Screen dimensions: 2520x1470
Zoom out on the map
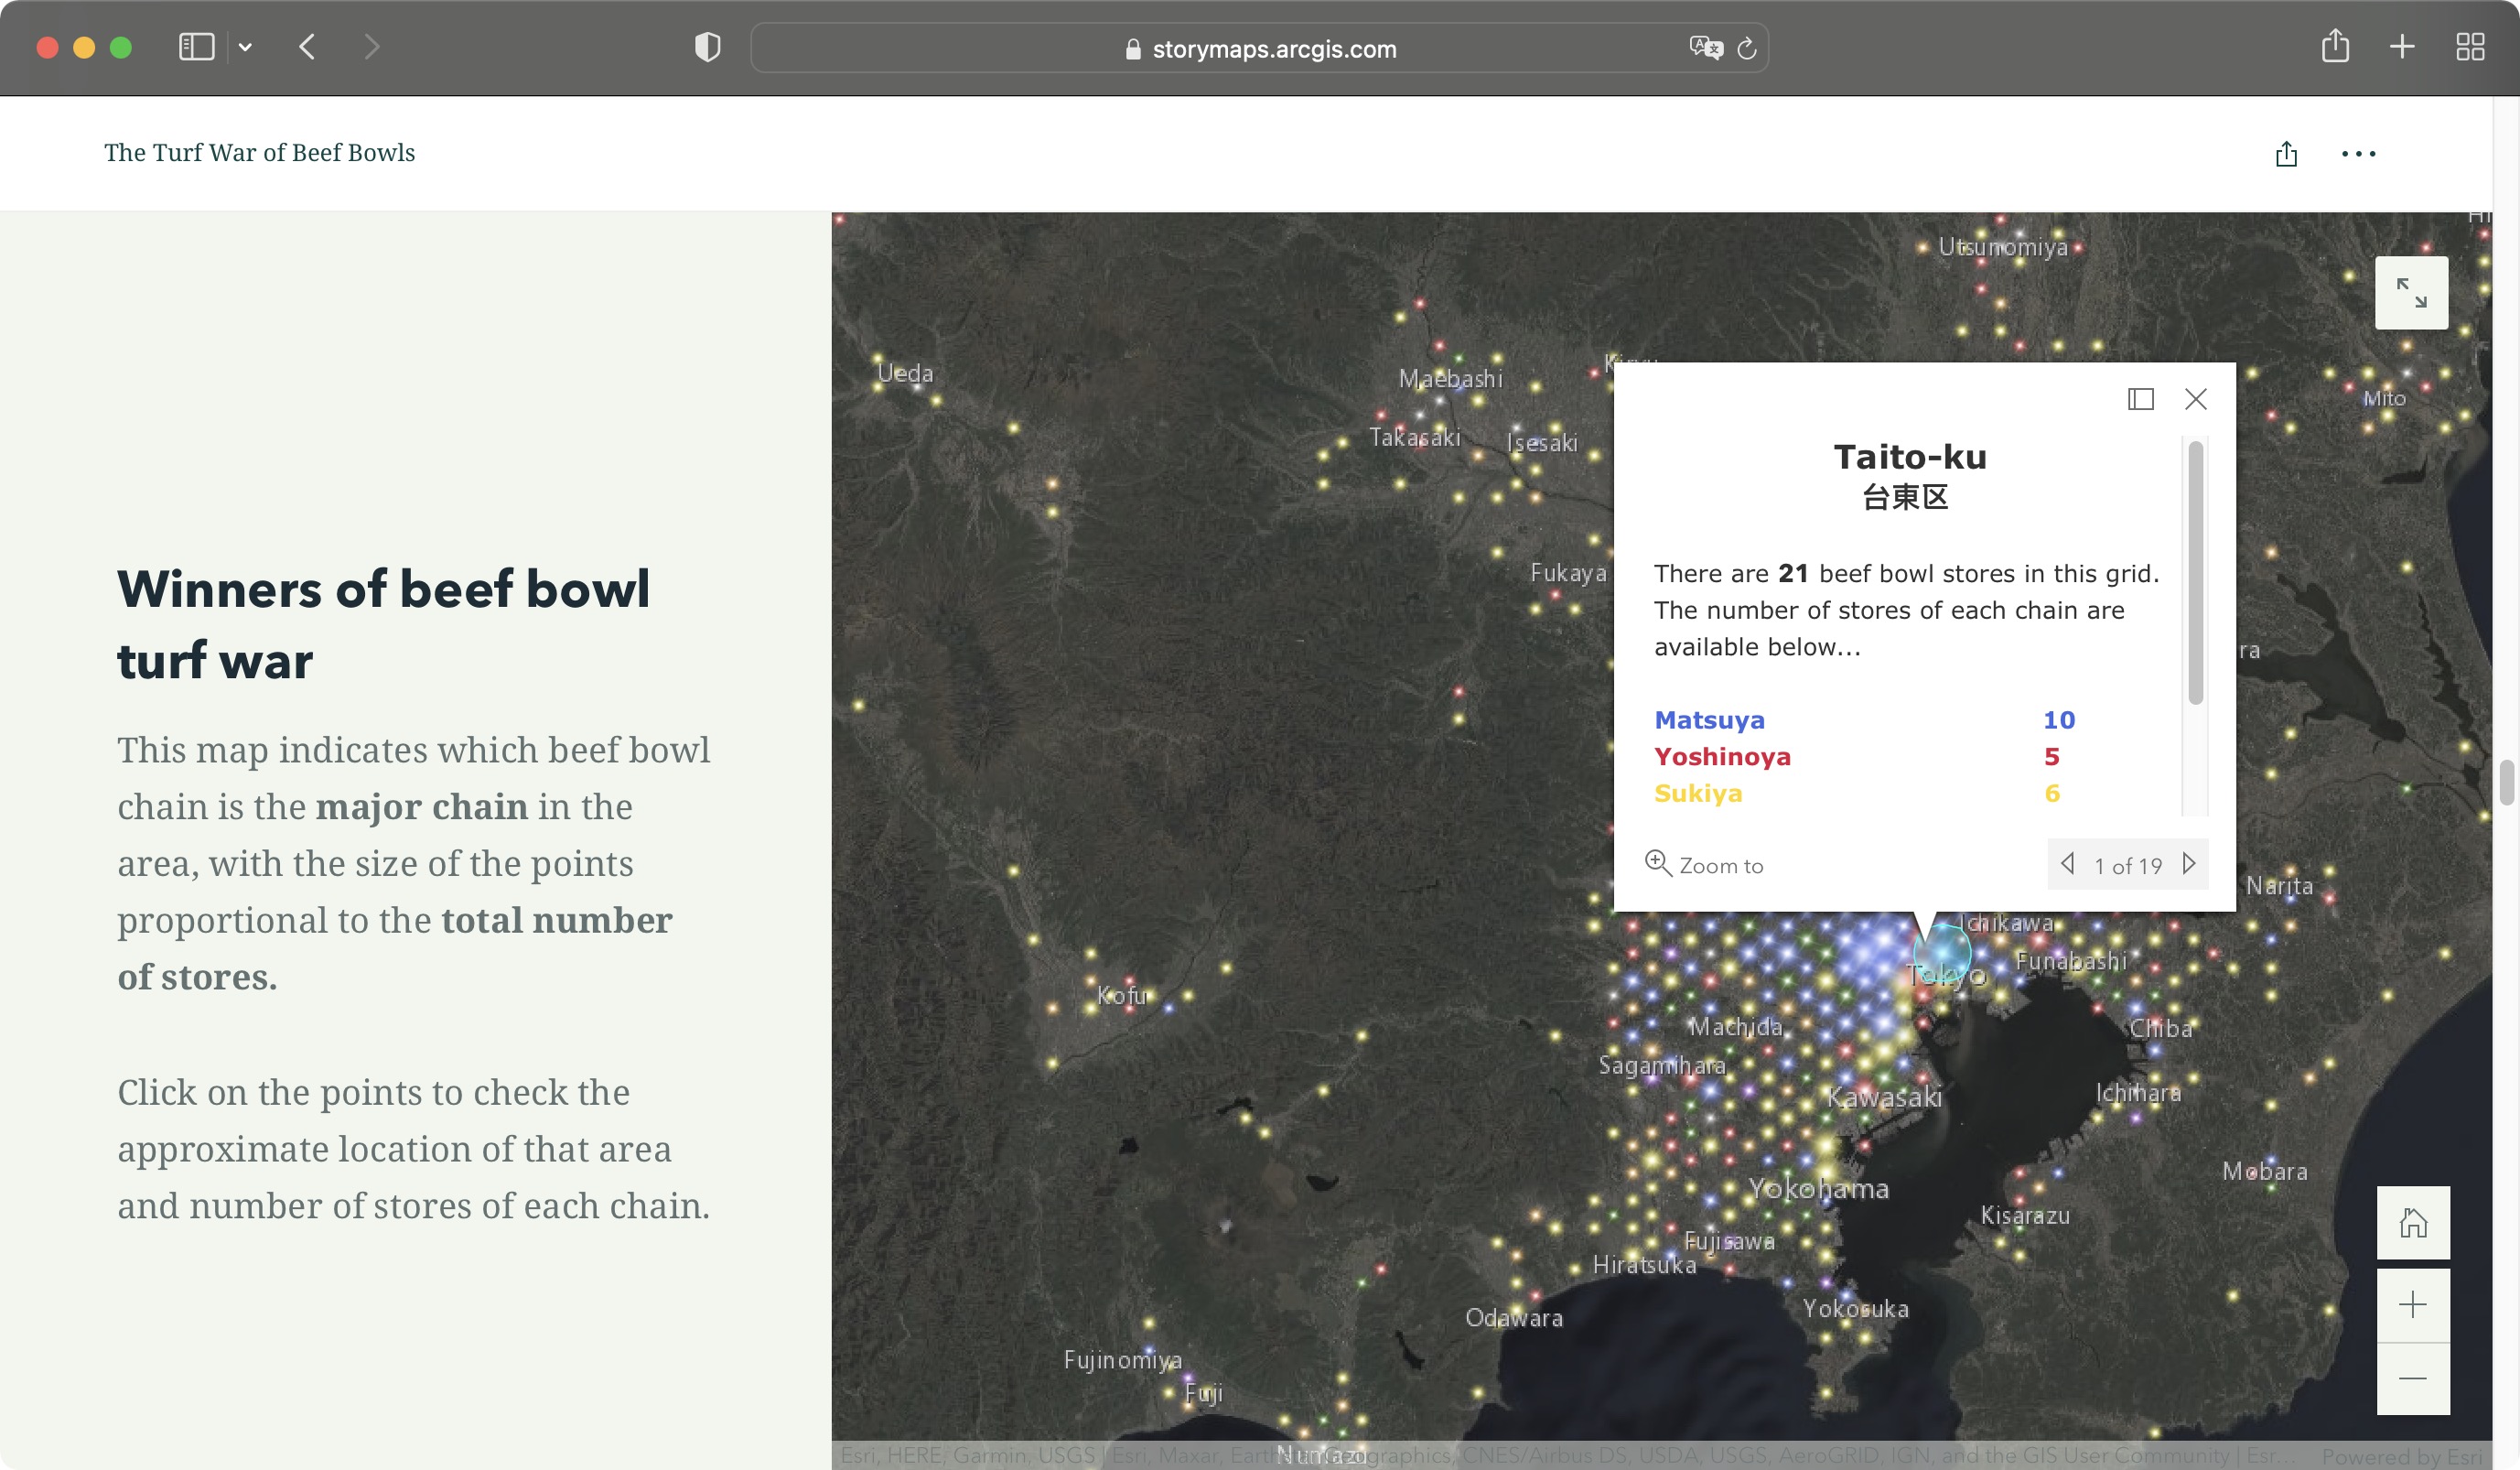click(2412, 1379)
